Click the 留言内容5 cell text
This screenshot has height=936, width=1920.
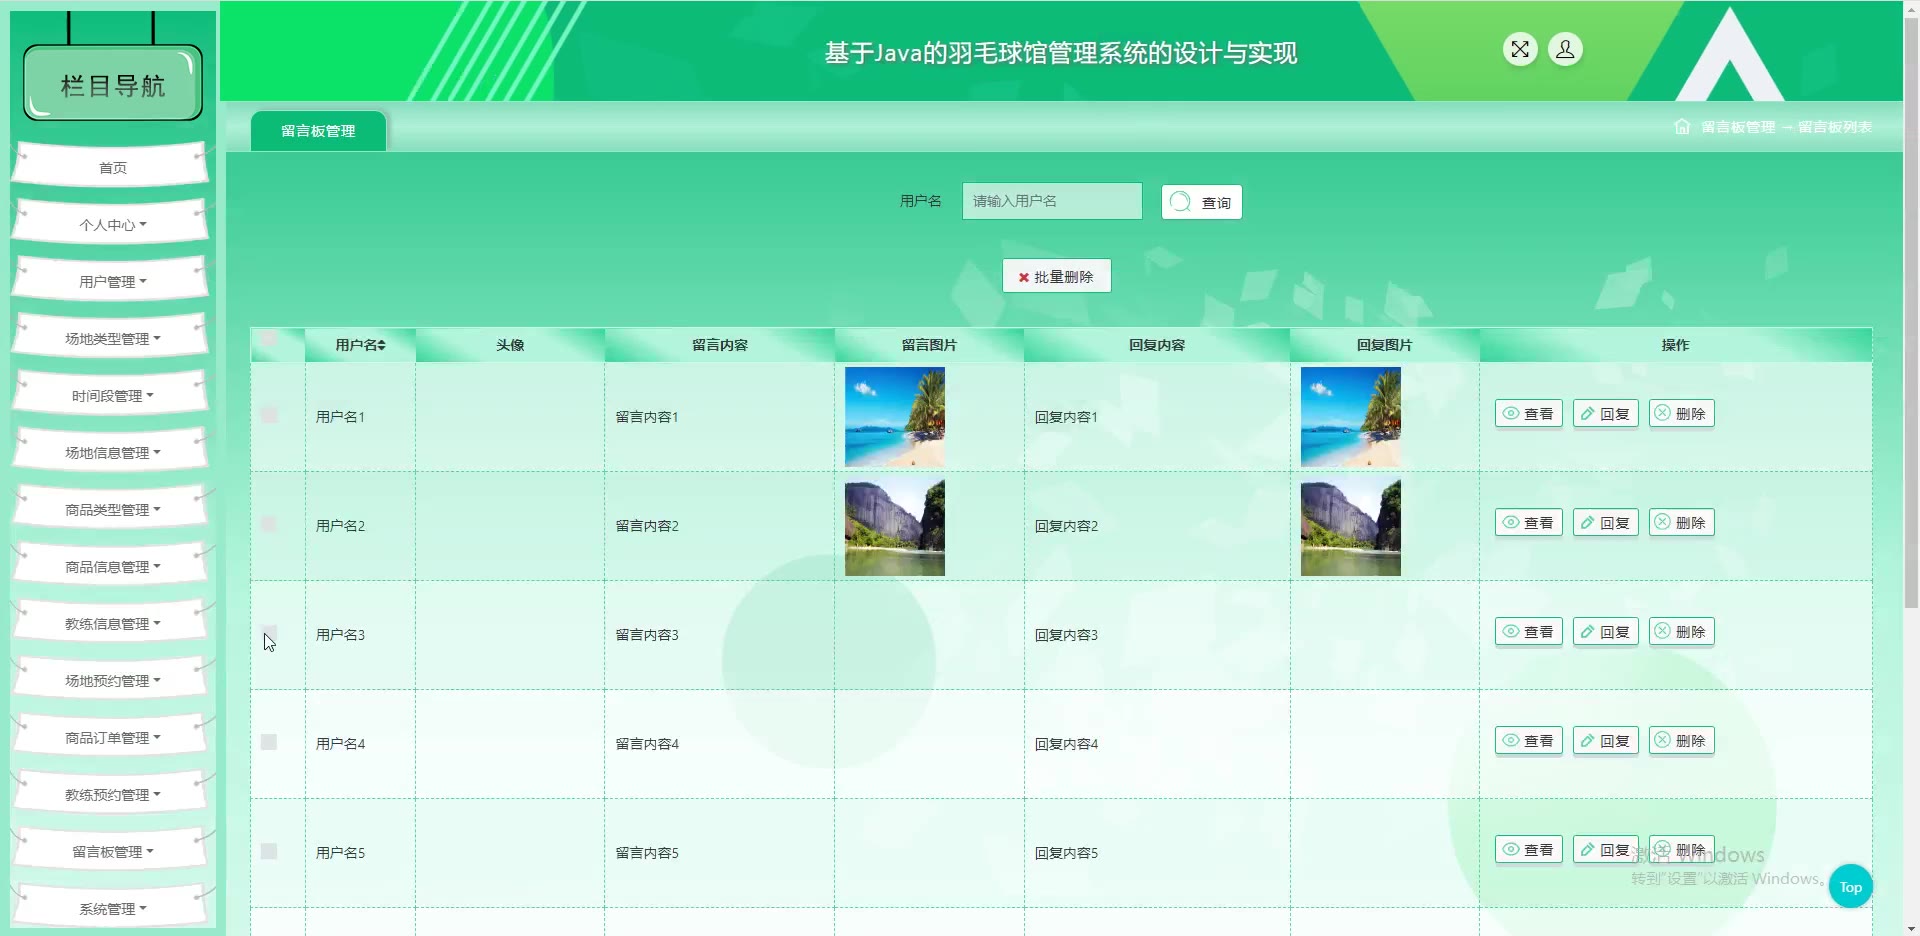click(x=647, y=853)
